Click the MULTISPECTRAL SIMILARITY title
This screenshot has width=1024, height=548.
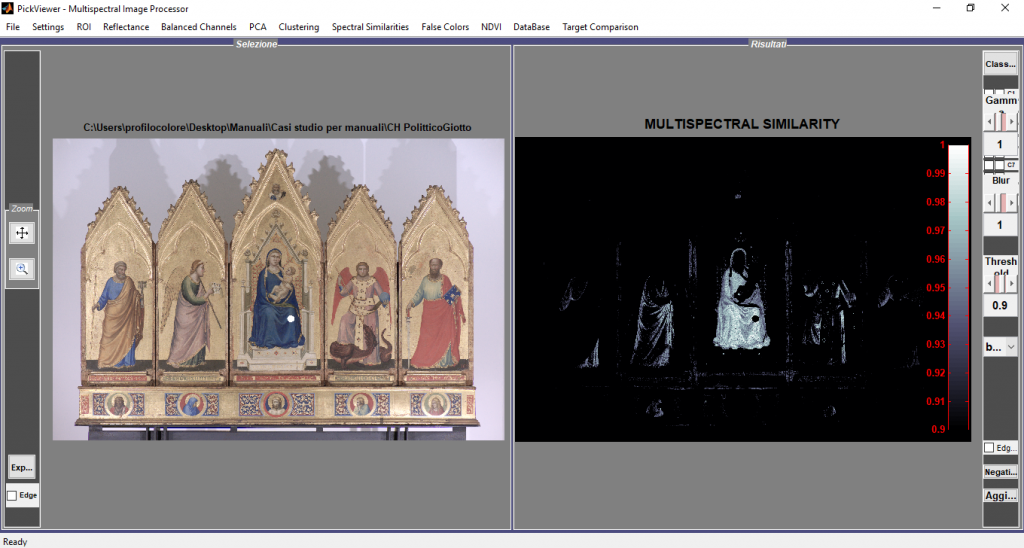pos(742,124)
